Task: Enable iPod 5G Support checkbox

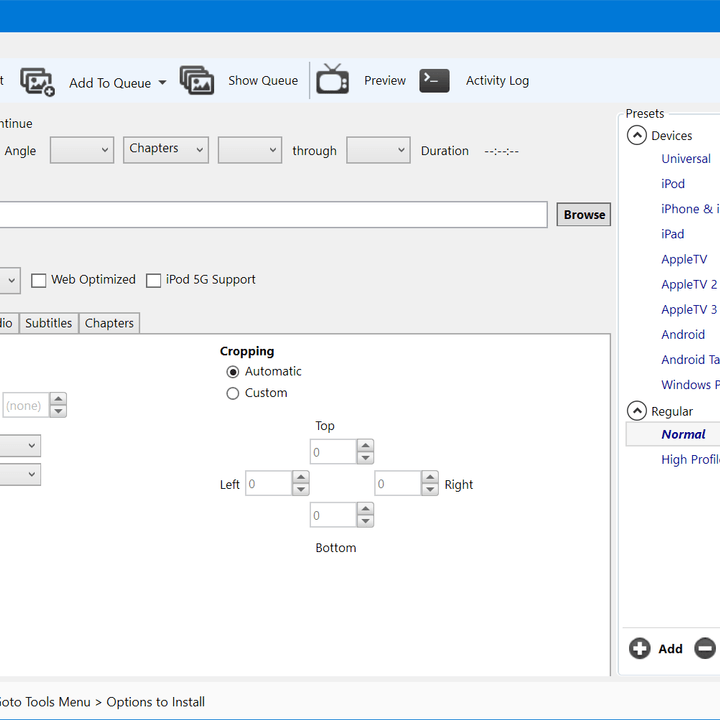Action: [x=153, y=280]
